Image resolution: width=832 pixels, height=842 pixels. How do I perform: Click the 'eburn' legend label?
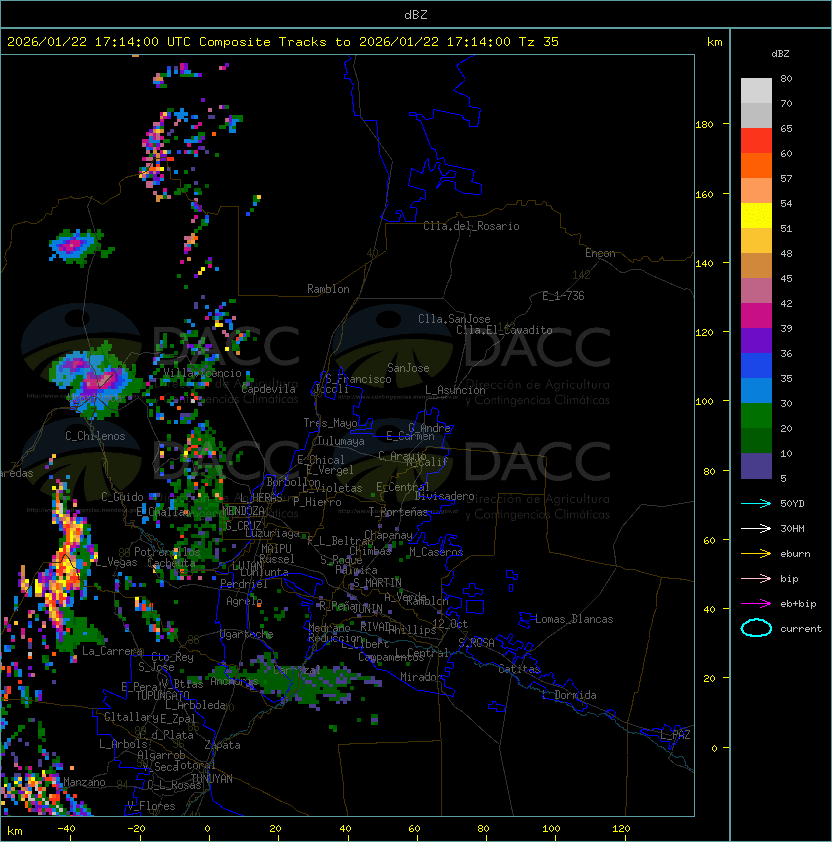point(795,554)
